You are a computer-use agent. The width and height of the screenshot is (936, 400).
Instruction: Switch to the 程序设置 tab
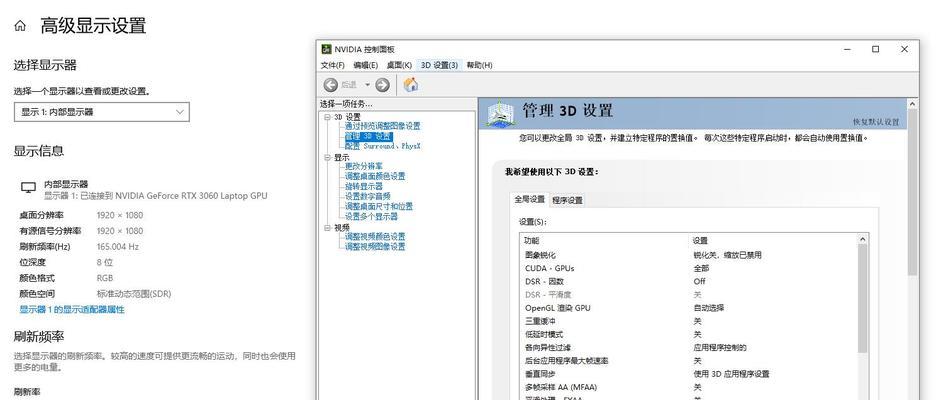[567, 200]
